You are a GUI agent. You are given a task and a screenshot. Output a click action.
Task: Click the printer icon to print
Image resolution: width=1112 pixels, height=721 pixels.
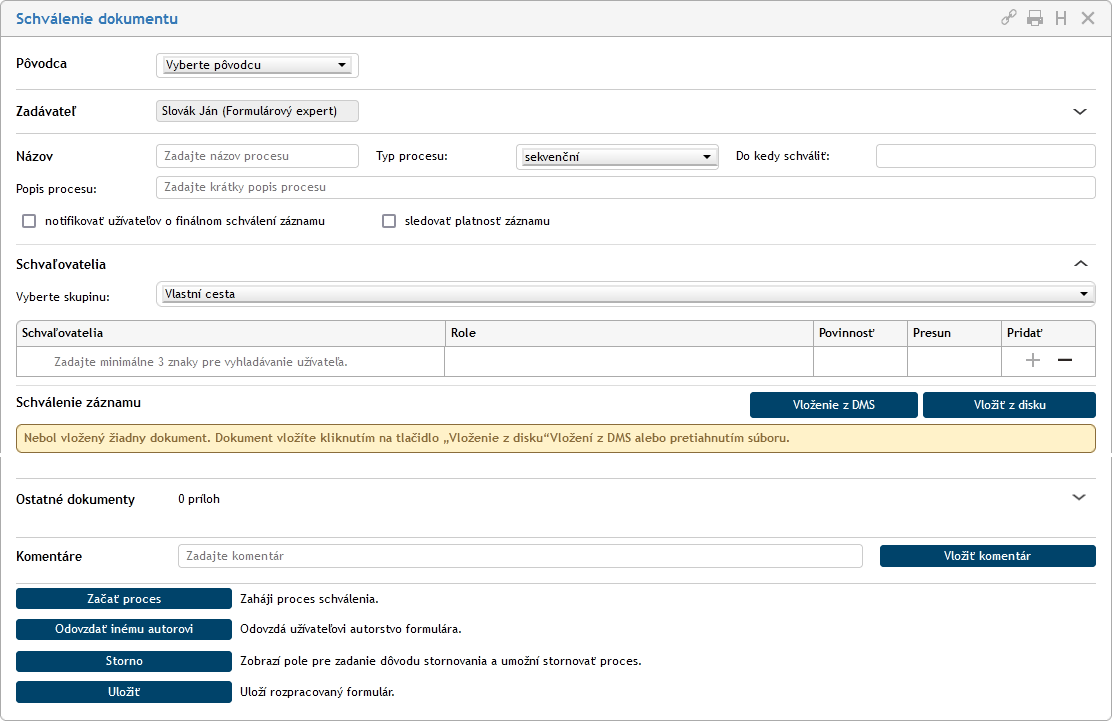coord(1035,18)
